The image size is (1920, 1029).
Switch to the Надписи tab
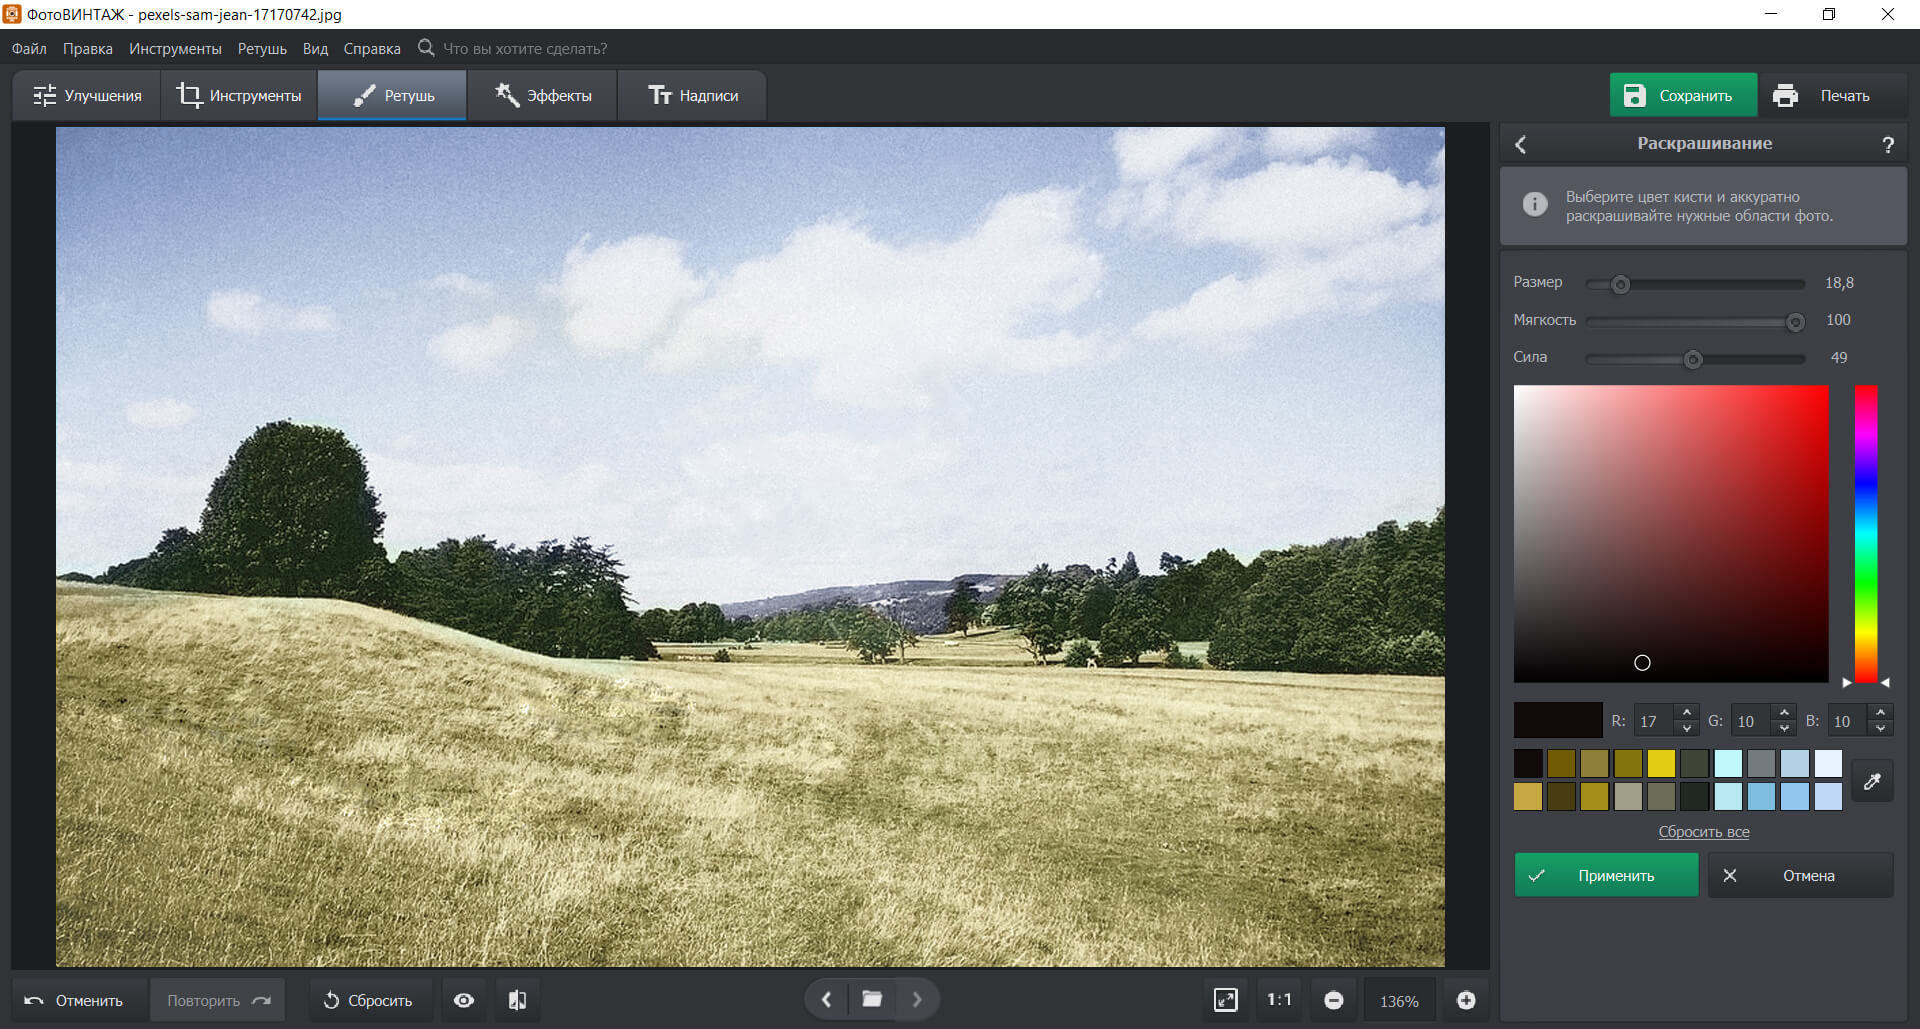click(x=692, y=96)
